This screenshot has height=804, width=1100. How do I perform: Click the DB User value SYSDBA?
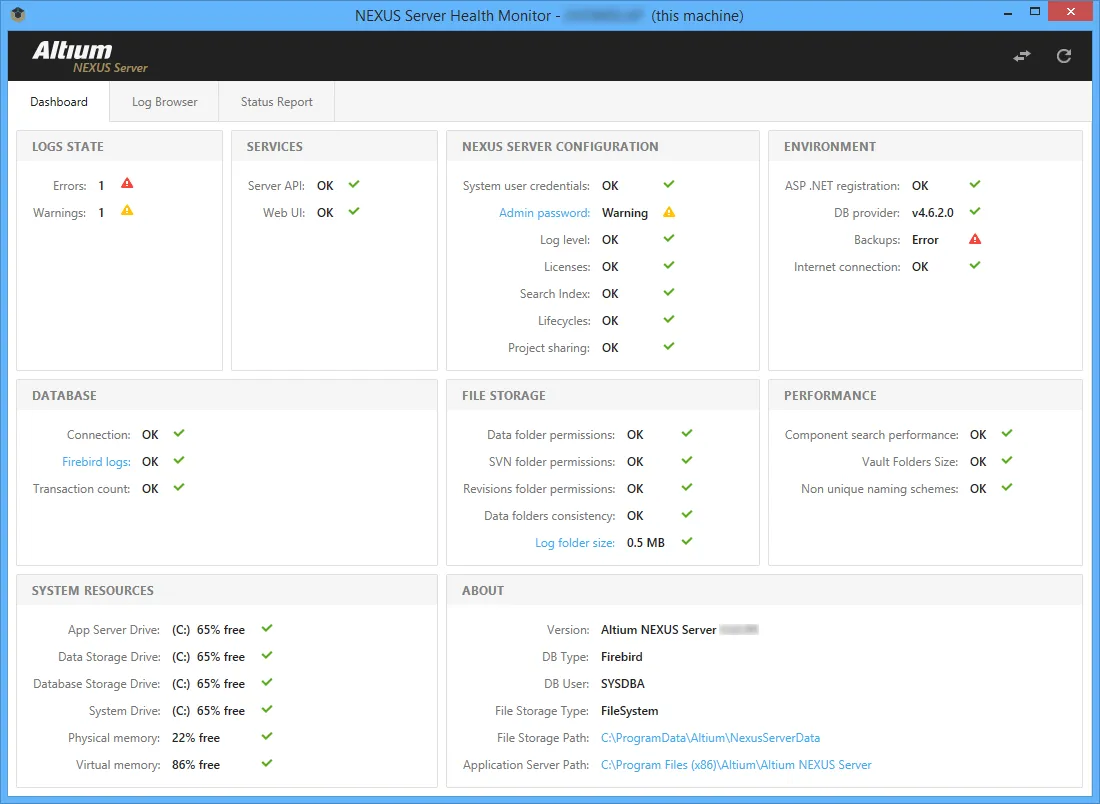(622, 684)
